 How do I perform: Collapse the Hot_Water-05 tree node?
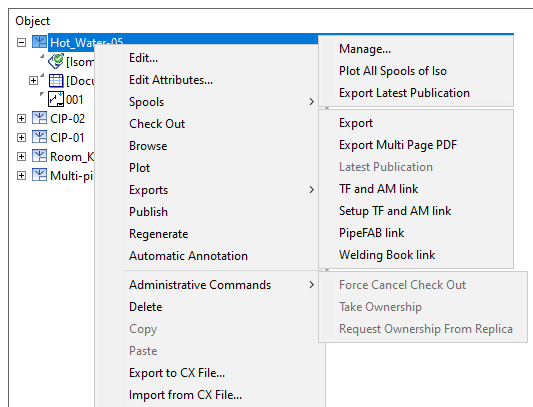[21, 43]
